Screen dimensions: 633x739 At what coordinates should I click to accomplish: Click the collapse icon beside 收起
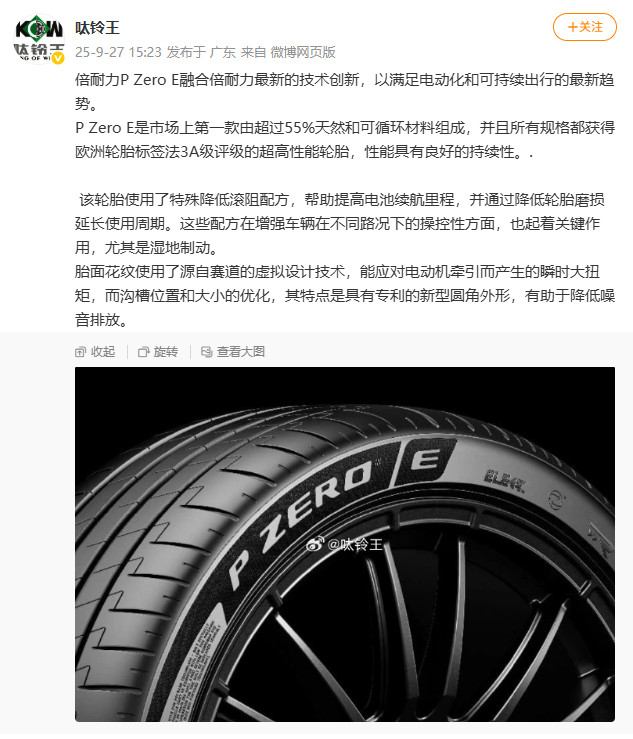pyautogui.click(x=81, y=352)
